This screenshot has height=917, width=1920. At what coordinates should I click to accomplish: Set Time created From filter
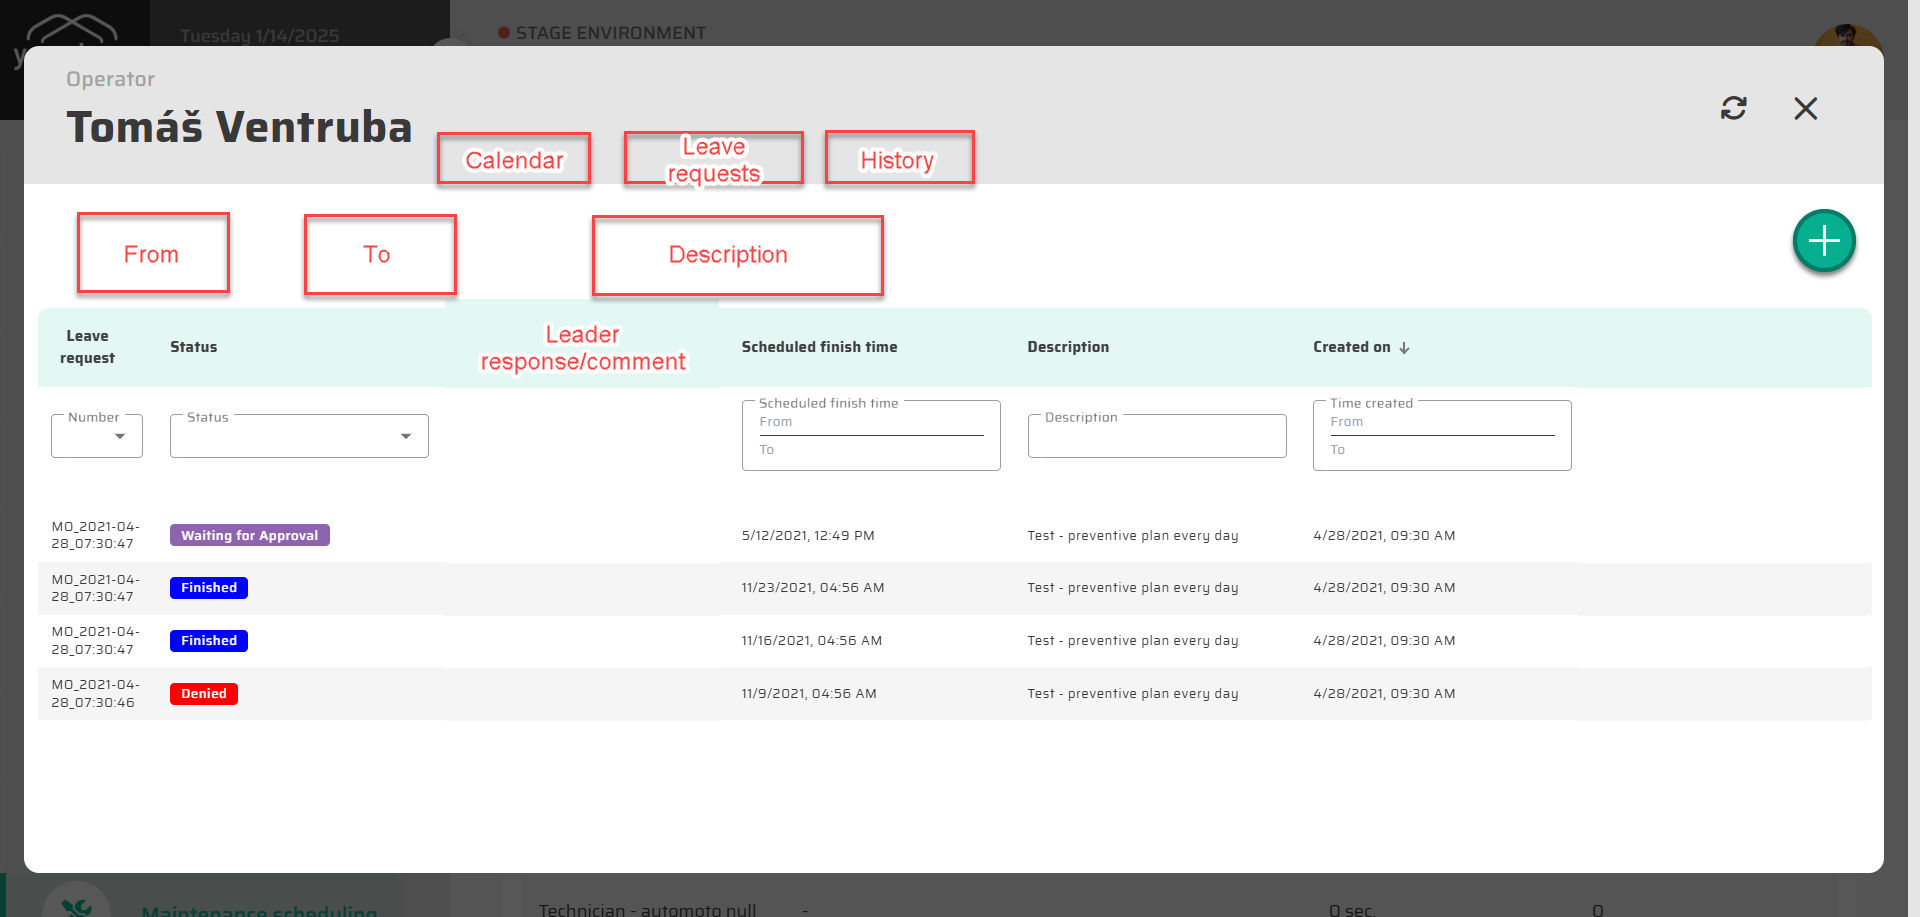1441,423
